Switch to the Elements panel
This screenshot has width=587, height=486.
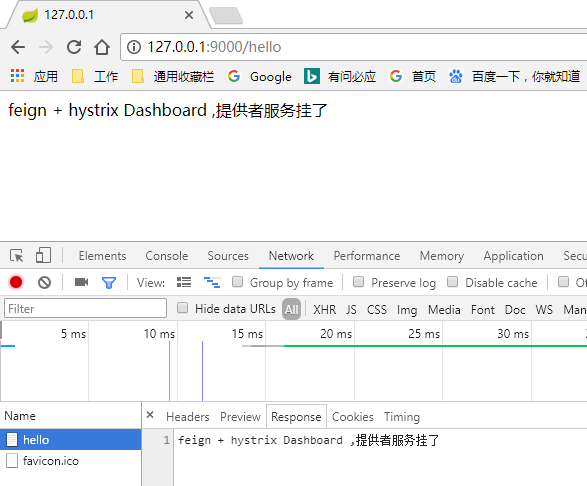[102, 256]
